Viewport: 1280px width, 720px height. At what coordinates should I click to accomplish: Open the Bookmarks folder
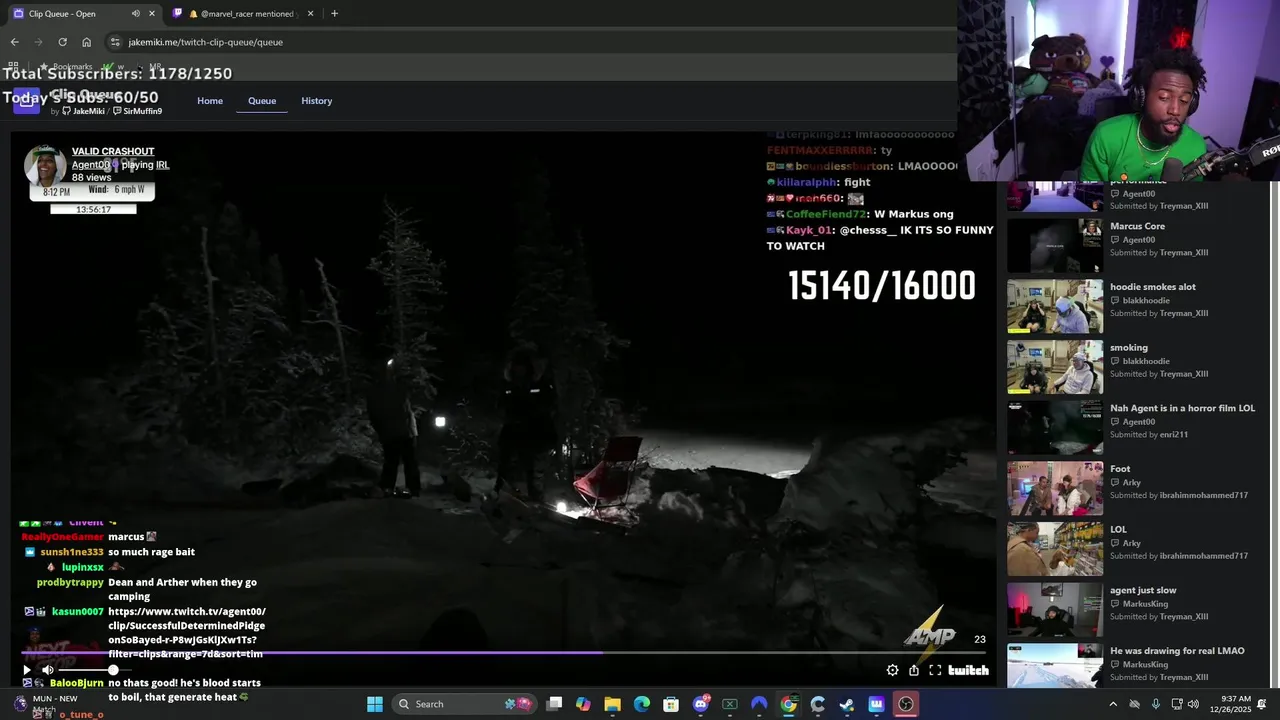(x=66, y=66)
